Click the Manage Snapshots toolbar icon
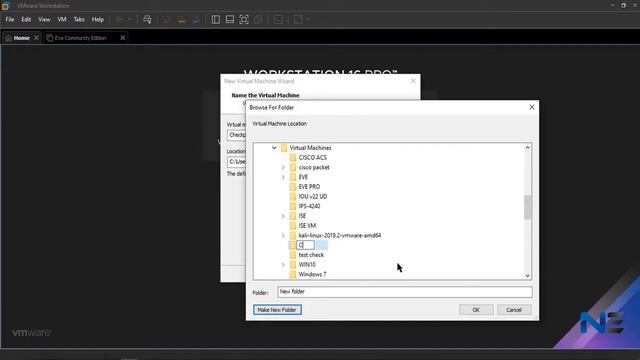640x360 pixels. pyautogui.click(x=196, y=20)
